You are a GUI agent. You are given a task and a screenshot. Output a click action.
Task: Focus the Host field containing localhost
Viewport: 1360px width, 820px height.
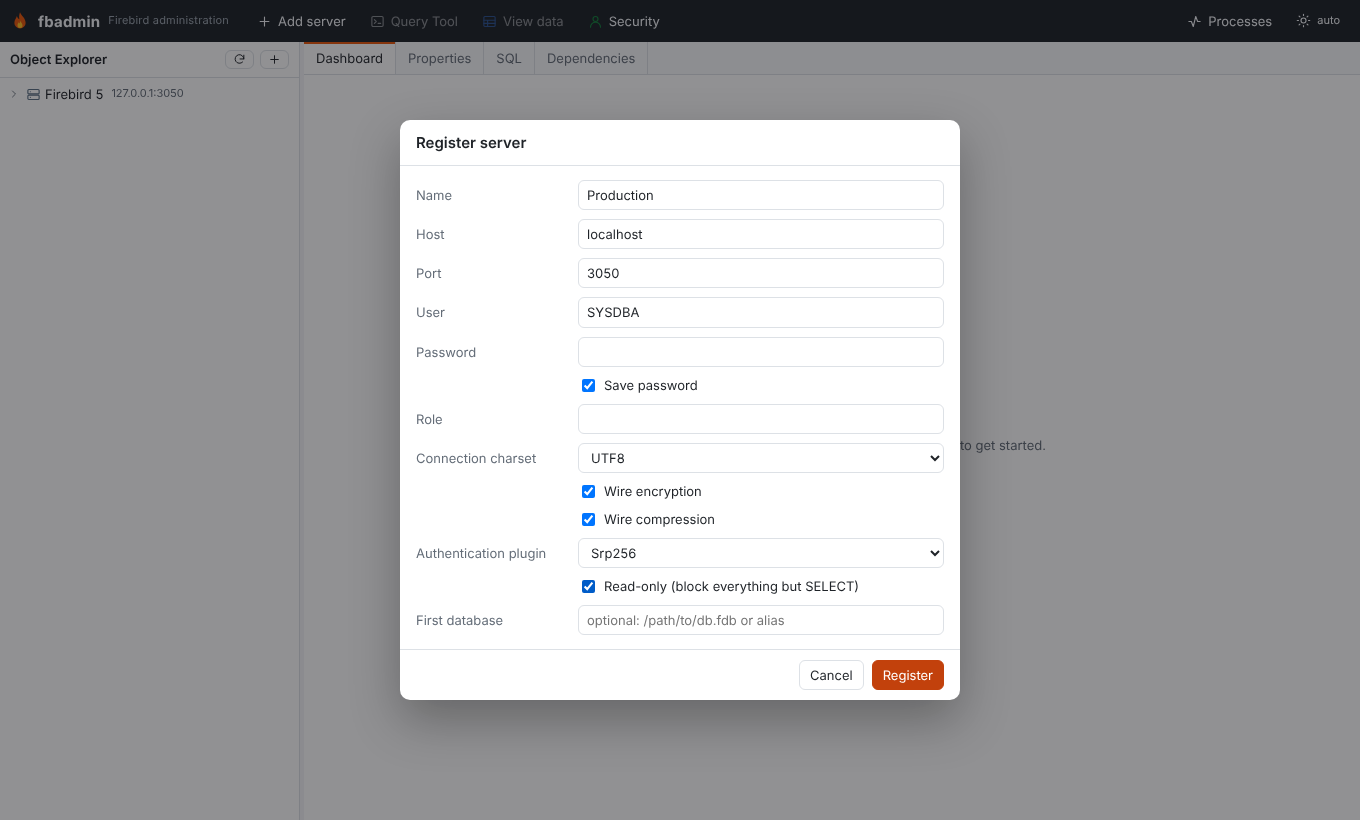761,234
